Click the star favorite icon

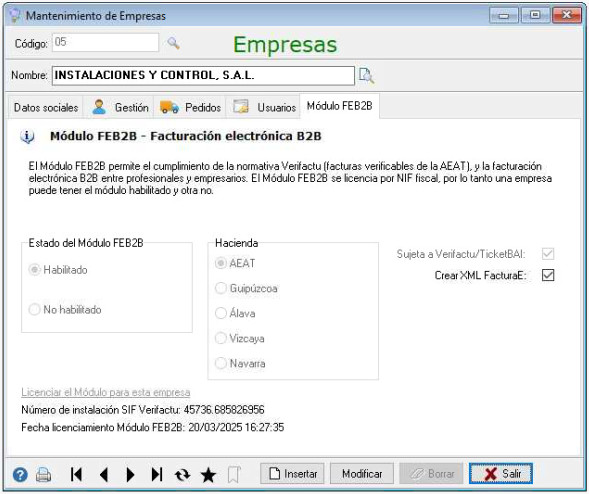[x=208, y=475]
